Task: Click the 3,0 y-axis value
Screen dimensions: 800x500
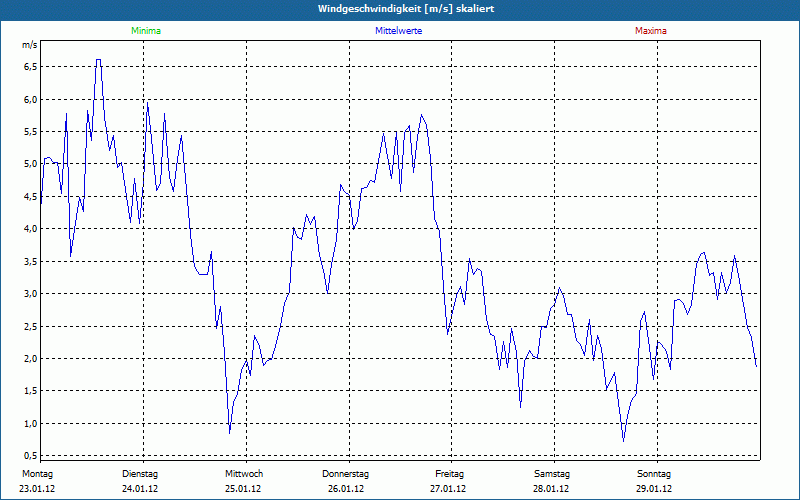Action: [x=31, y=293]
